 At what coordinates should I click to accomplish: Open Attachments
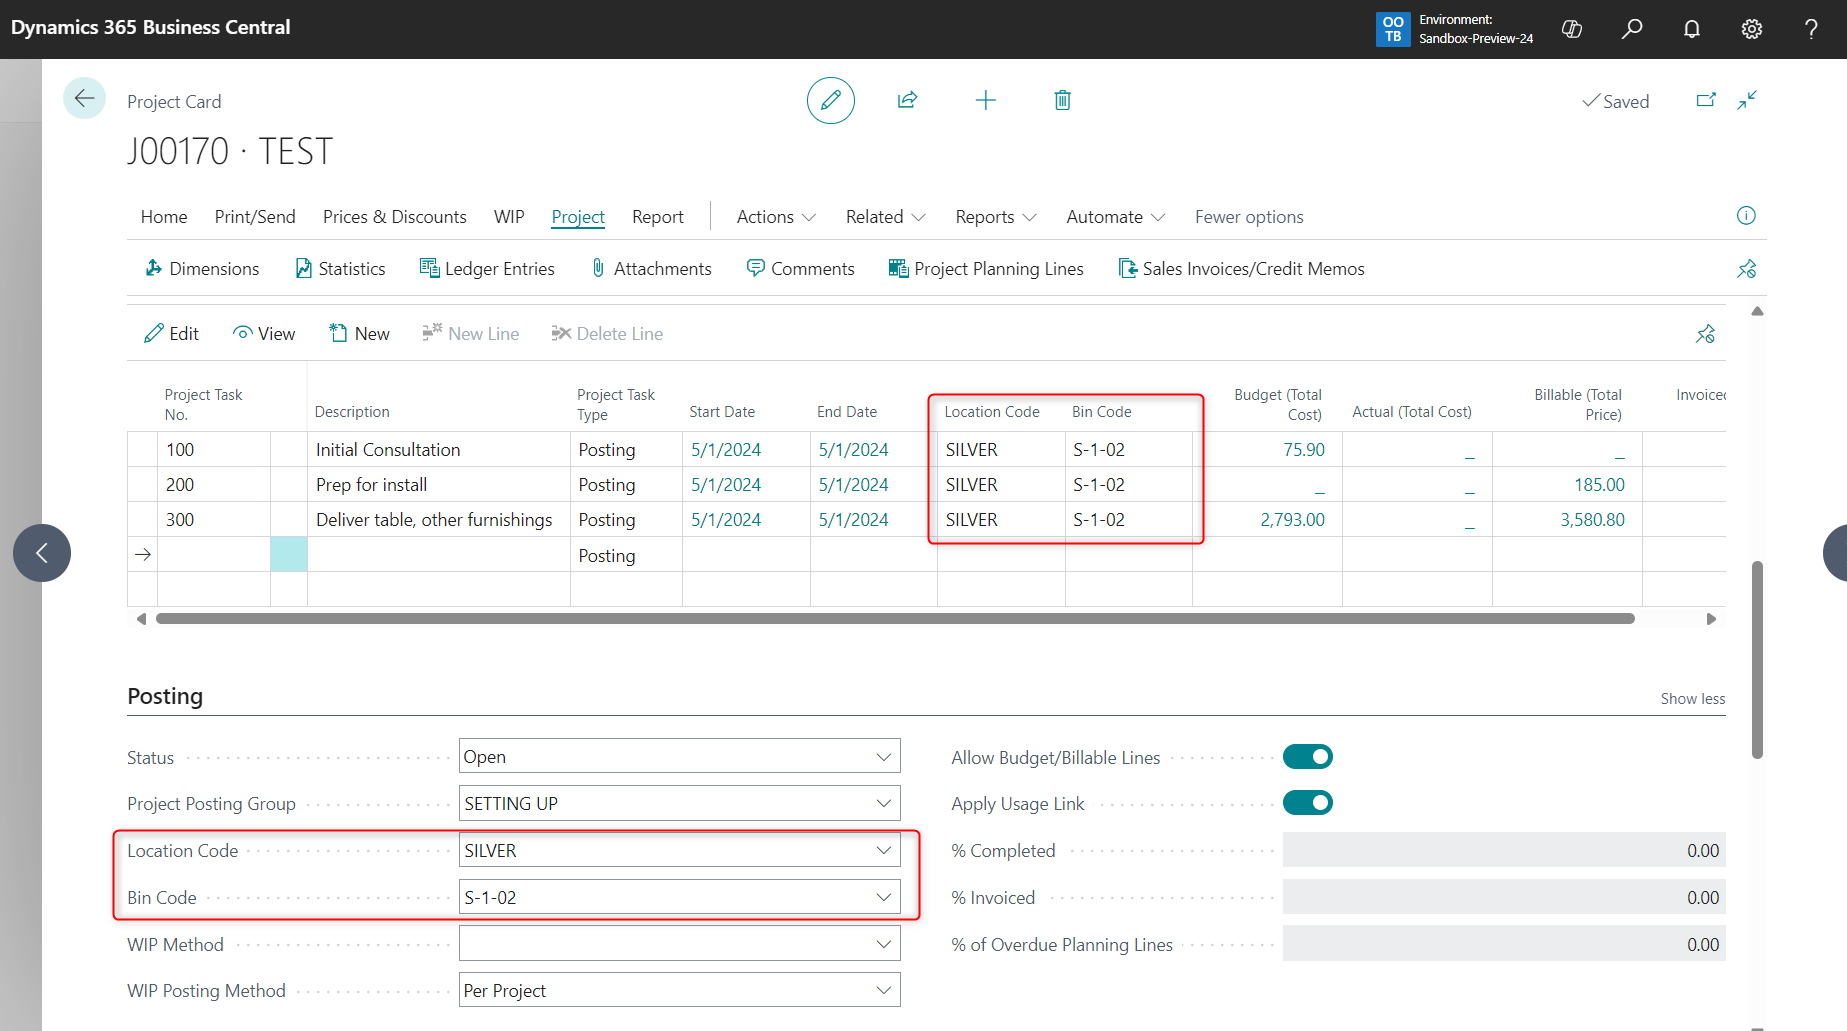pyautogui.click(x=651, y=269)
